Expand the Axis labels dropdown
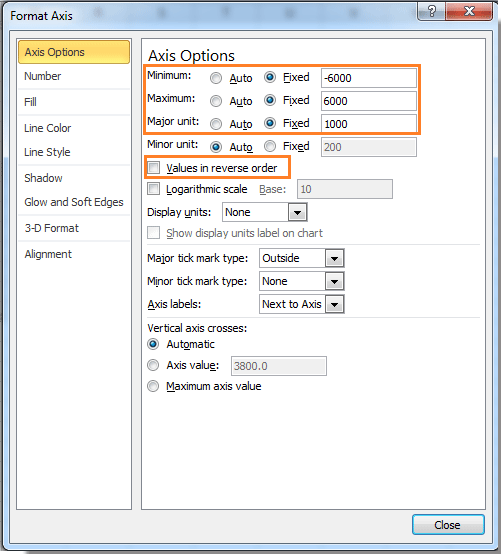 [x=335, y=304]
